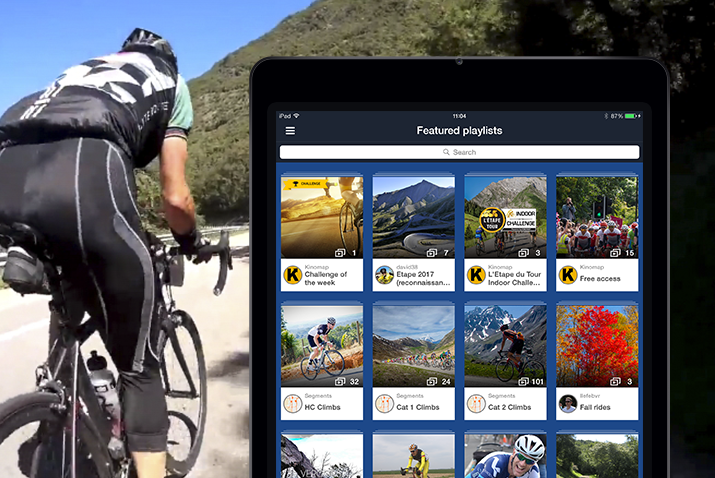Select the 'HC Climbs' title text
The width and height of the screenshot is (715, 478).
322,407
